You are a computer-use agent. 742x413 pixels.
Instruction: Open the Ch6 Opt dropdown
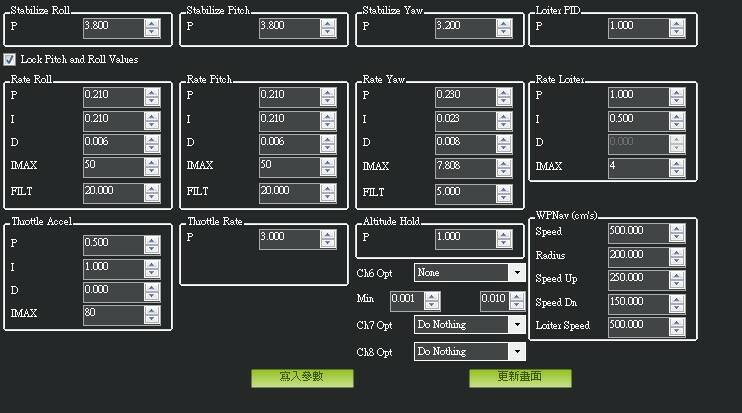click(516, 272)
